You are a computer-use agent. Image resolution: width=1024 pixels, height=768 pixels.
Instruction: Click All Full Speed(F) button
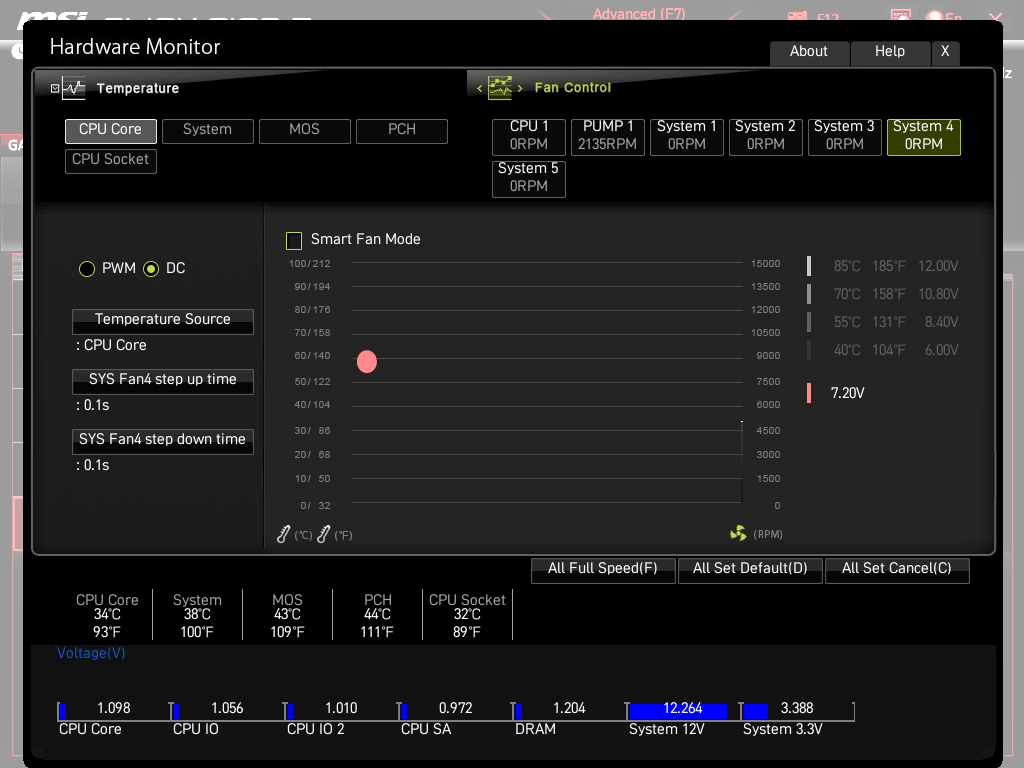pyautogui.click(x=603, y=569)
